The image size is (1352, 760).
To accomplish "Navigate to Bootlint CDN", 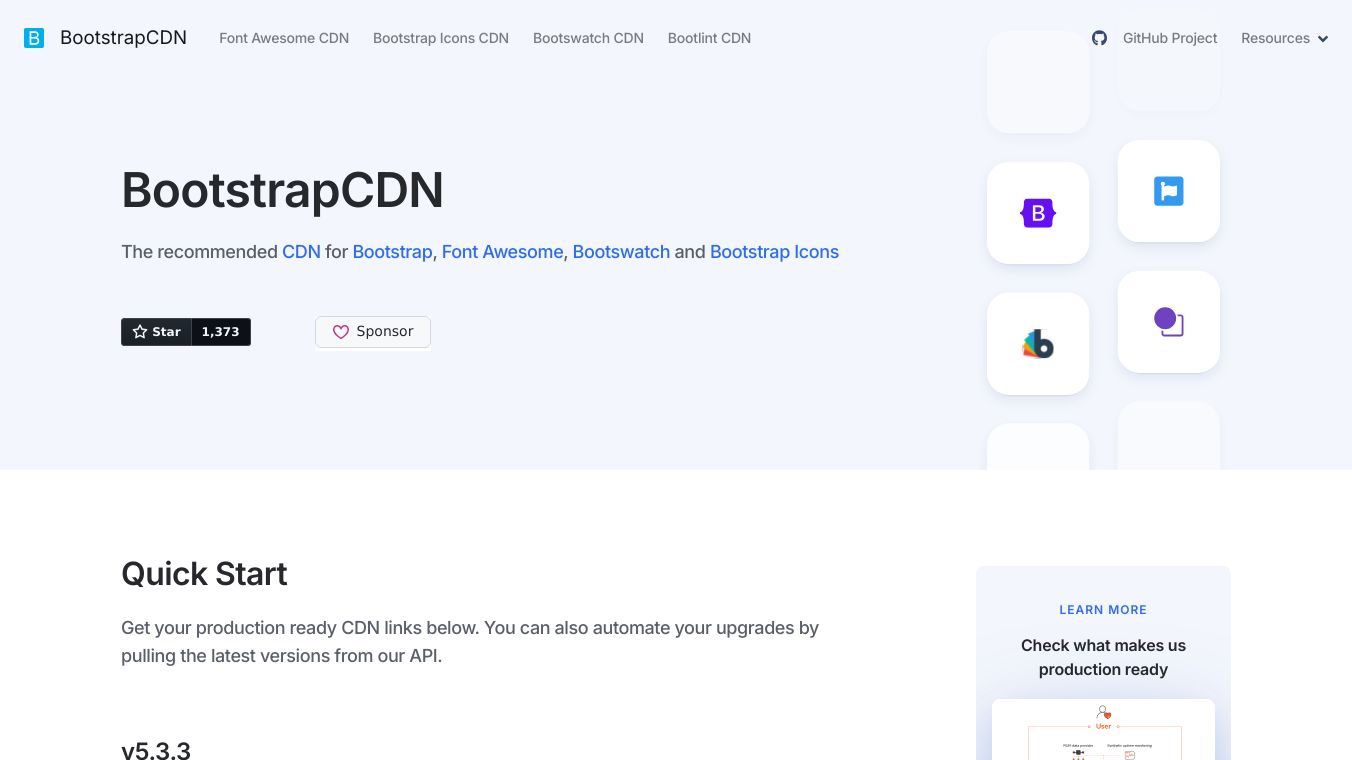I will coord(709,38).
